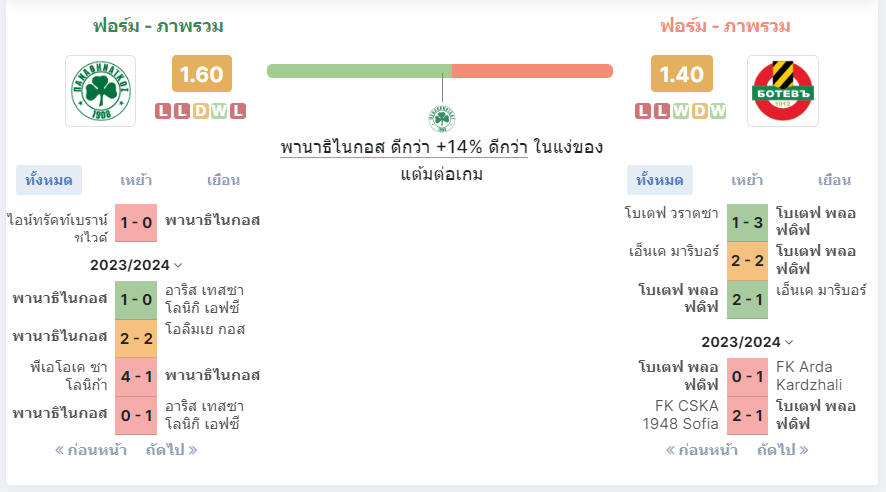The height and width of the screenshot is (492, 886).
Task: Click the green W form badge under 1.60
Action: point(219,111)
